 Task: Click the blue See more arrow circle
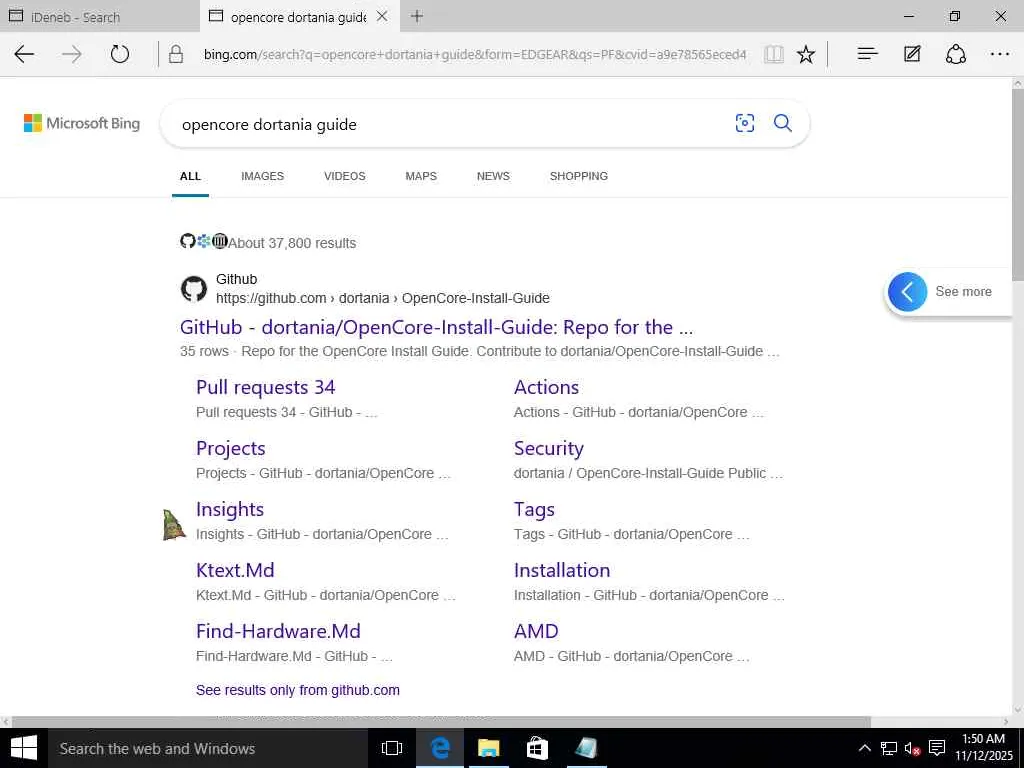(x=907, y=292)
